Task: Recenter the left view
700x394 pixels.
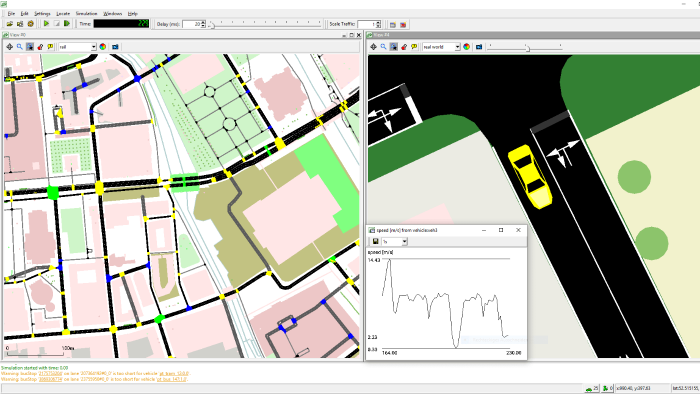Action: click(9, 46)
